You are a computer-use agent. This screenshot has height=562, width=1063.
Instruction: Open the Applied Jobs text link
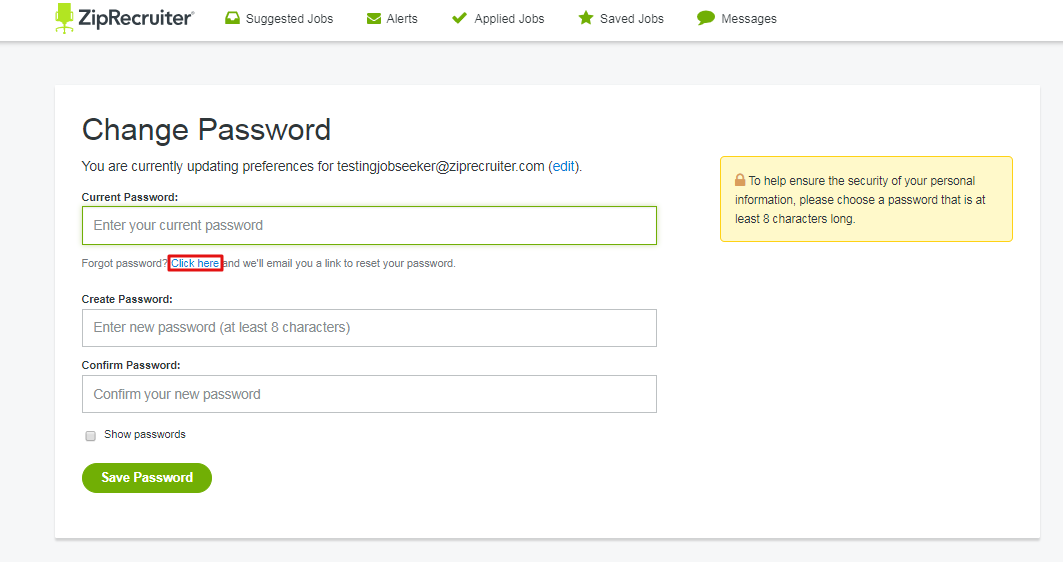pyautogui.click(x=509, y=19)
